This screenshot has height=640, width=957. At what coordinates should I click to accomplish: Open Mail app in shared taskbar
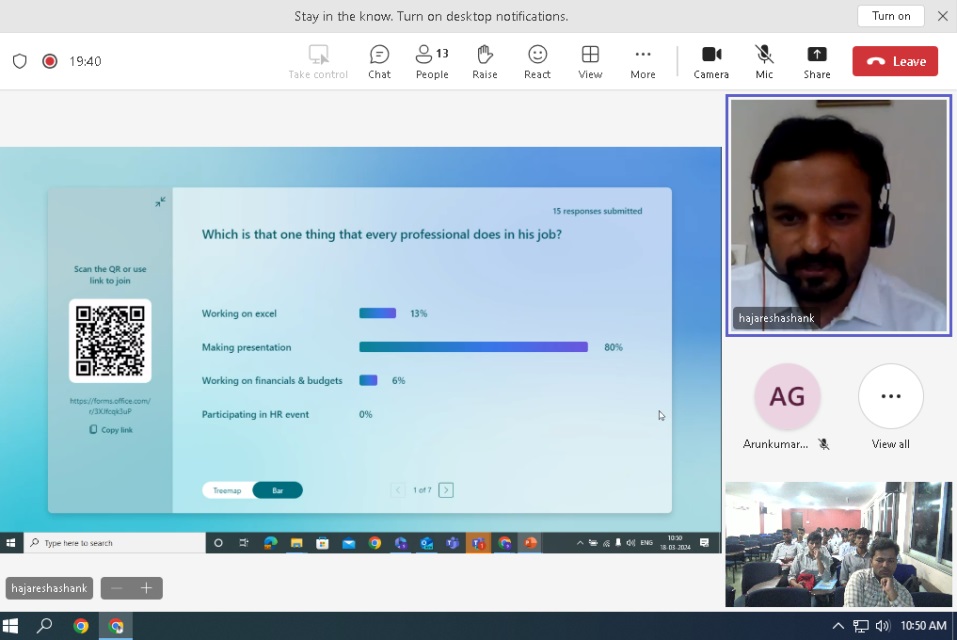point(348,542)
